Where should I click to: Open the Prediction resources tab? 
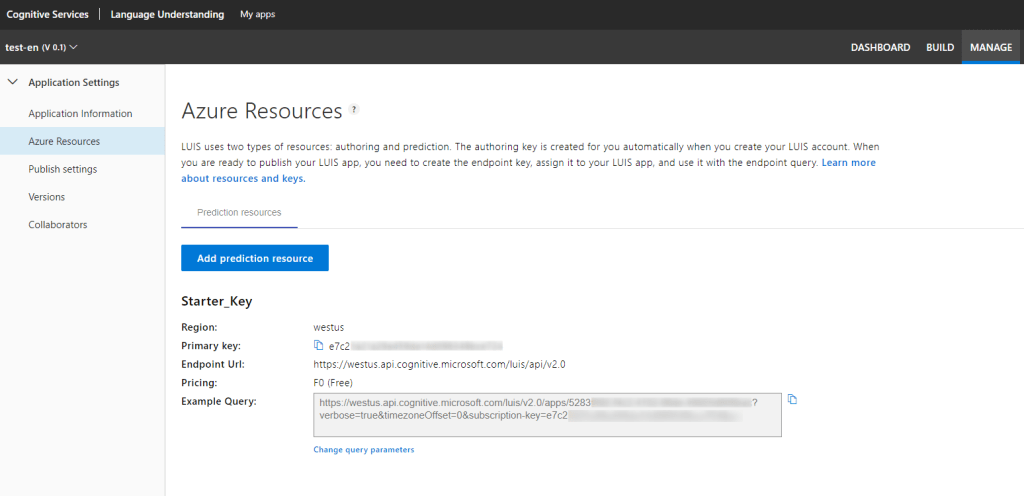point(239,213)
